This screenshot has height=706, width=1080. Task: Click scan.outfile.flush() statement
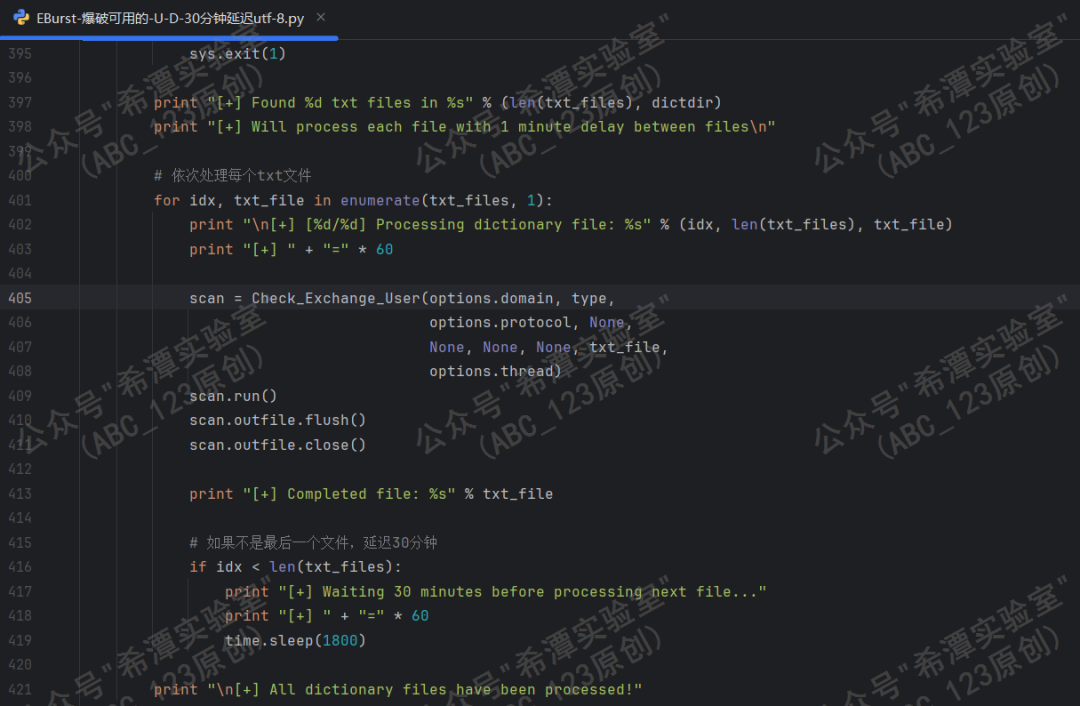278,420
